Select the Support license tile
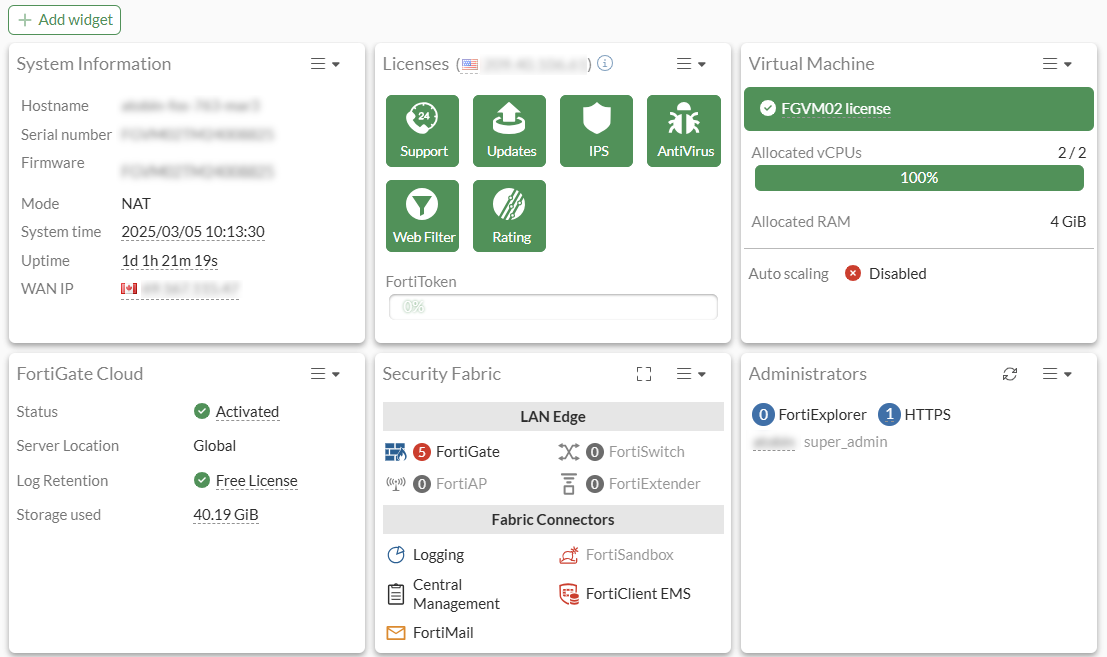 [422, 131]
